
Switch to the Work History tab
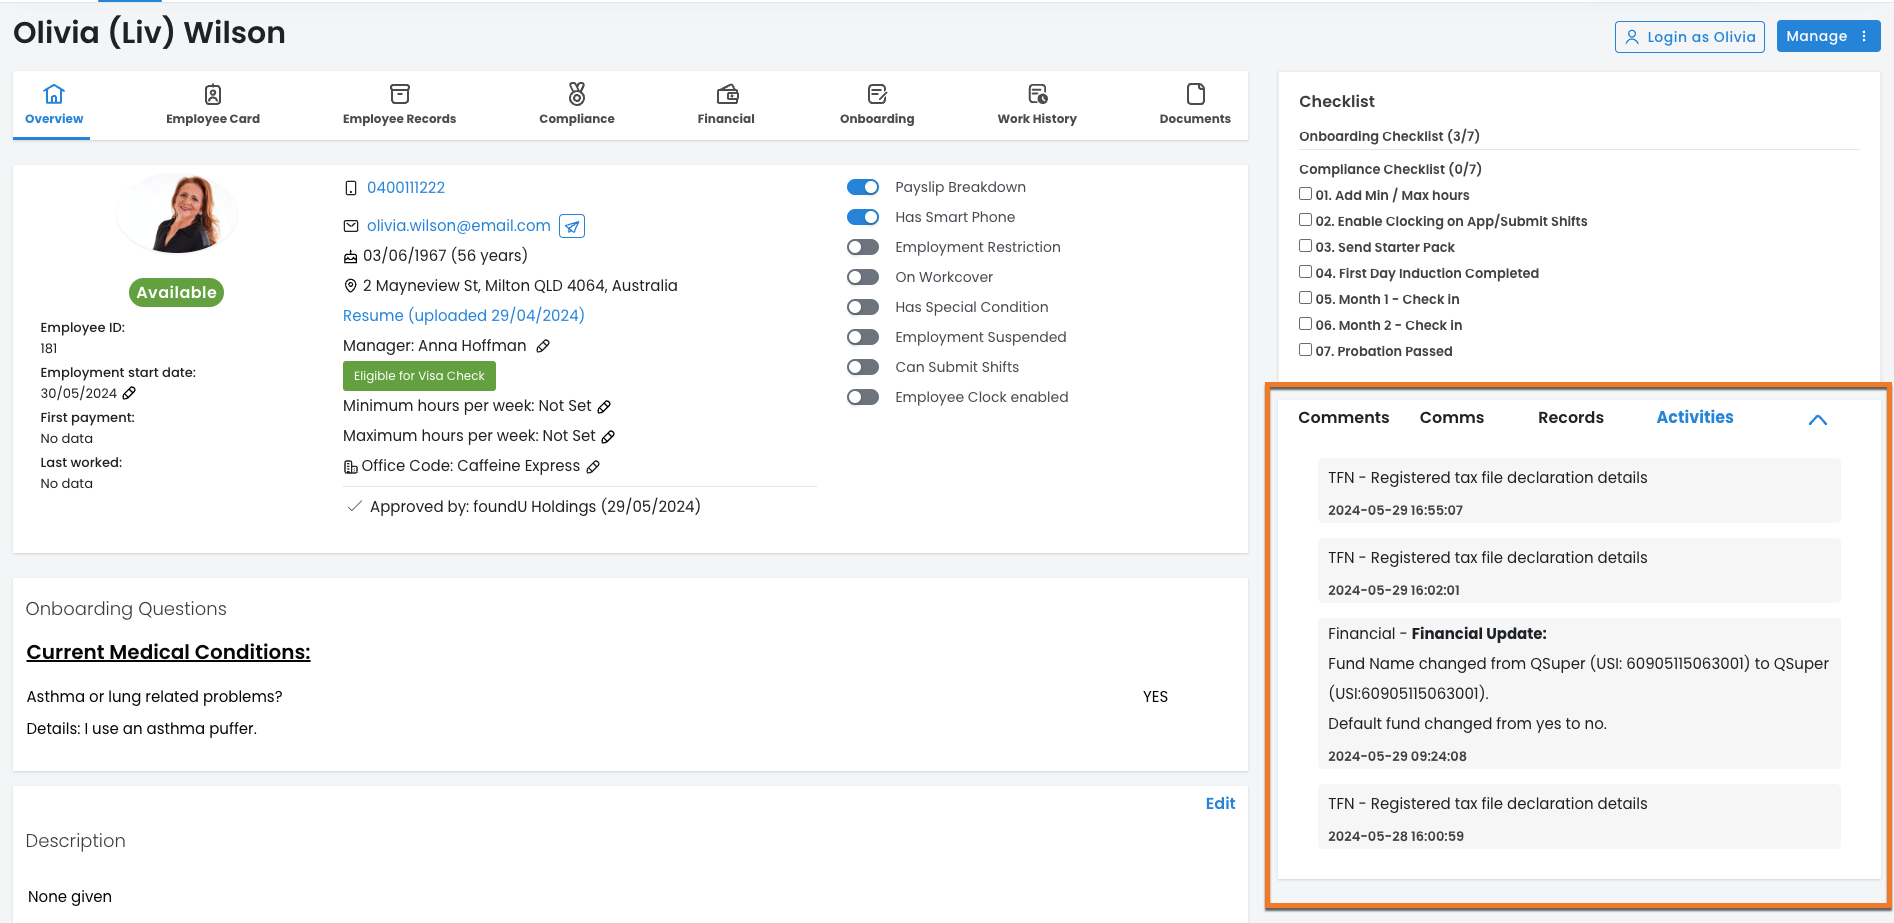click(x=1036, y=104)
